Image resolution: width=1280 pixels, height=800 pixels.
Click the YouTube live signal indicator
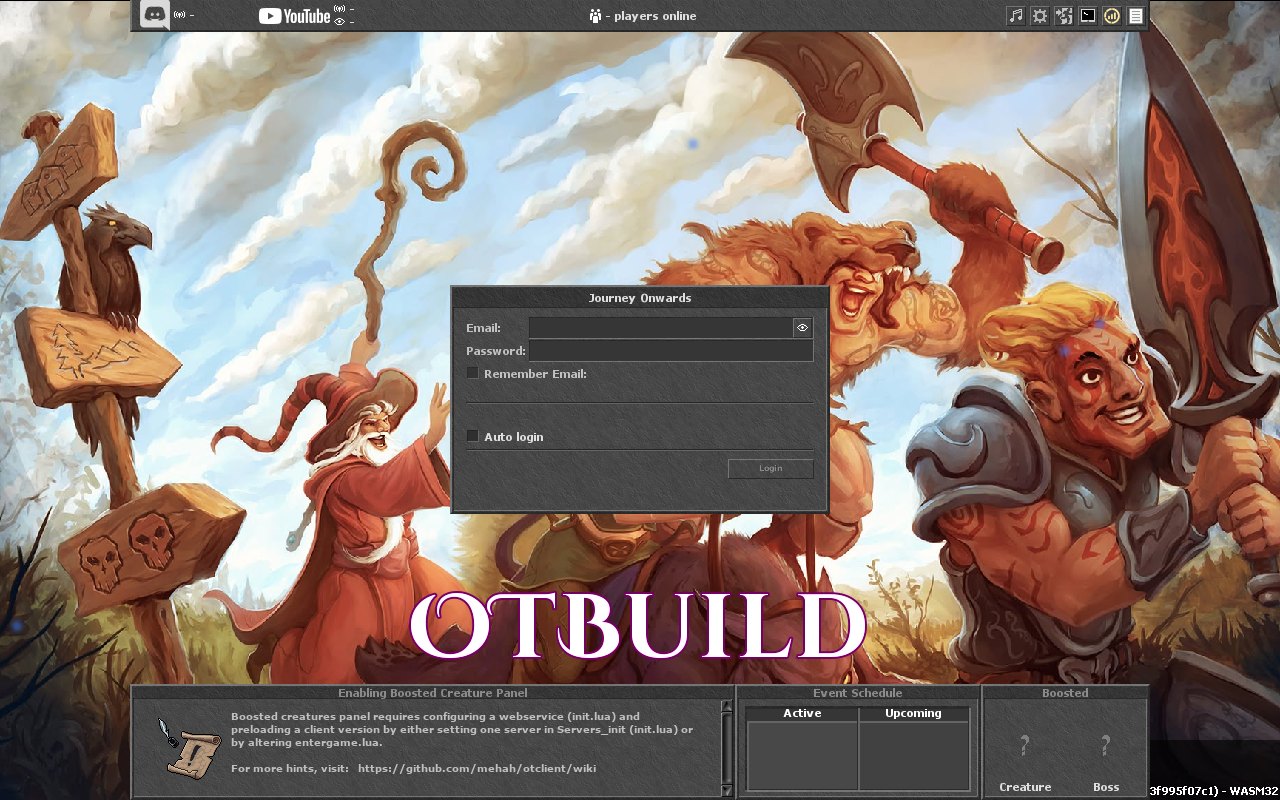coord(340,10)
